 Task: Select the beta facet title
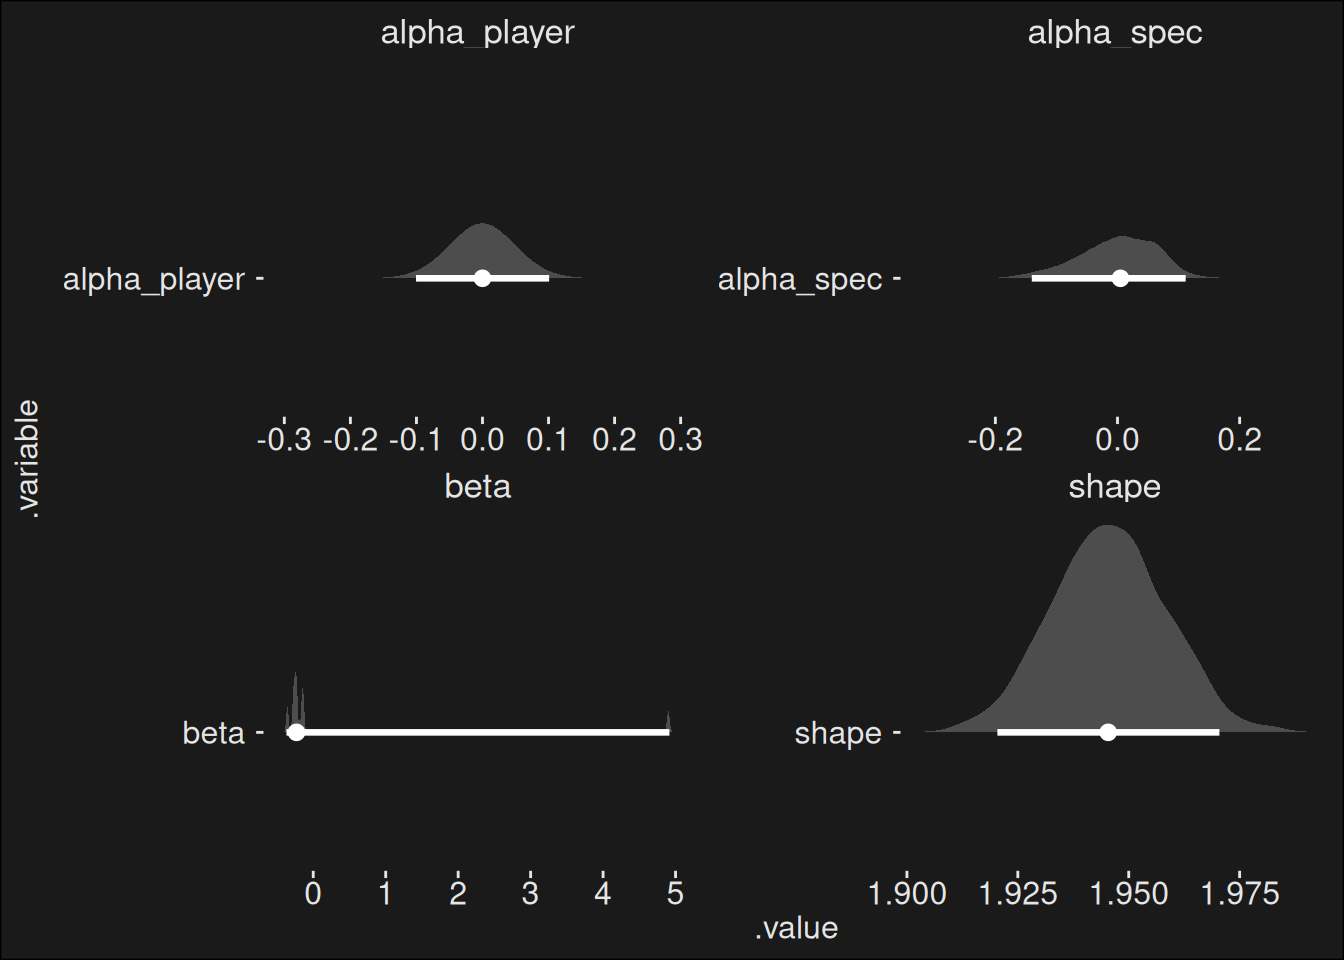(477, 487)
